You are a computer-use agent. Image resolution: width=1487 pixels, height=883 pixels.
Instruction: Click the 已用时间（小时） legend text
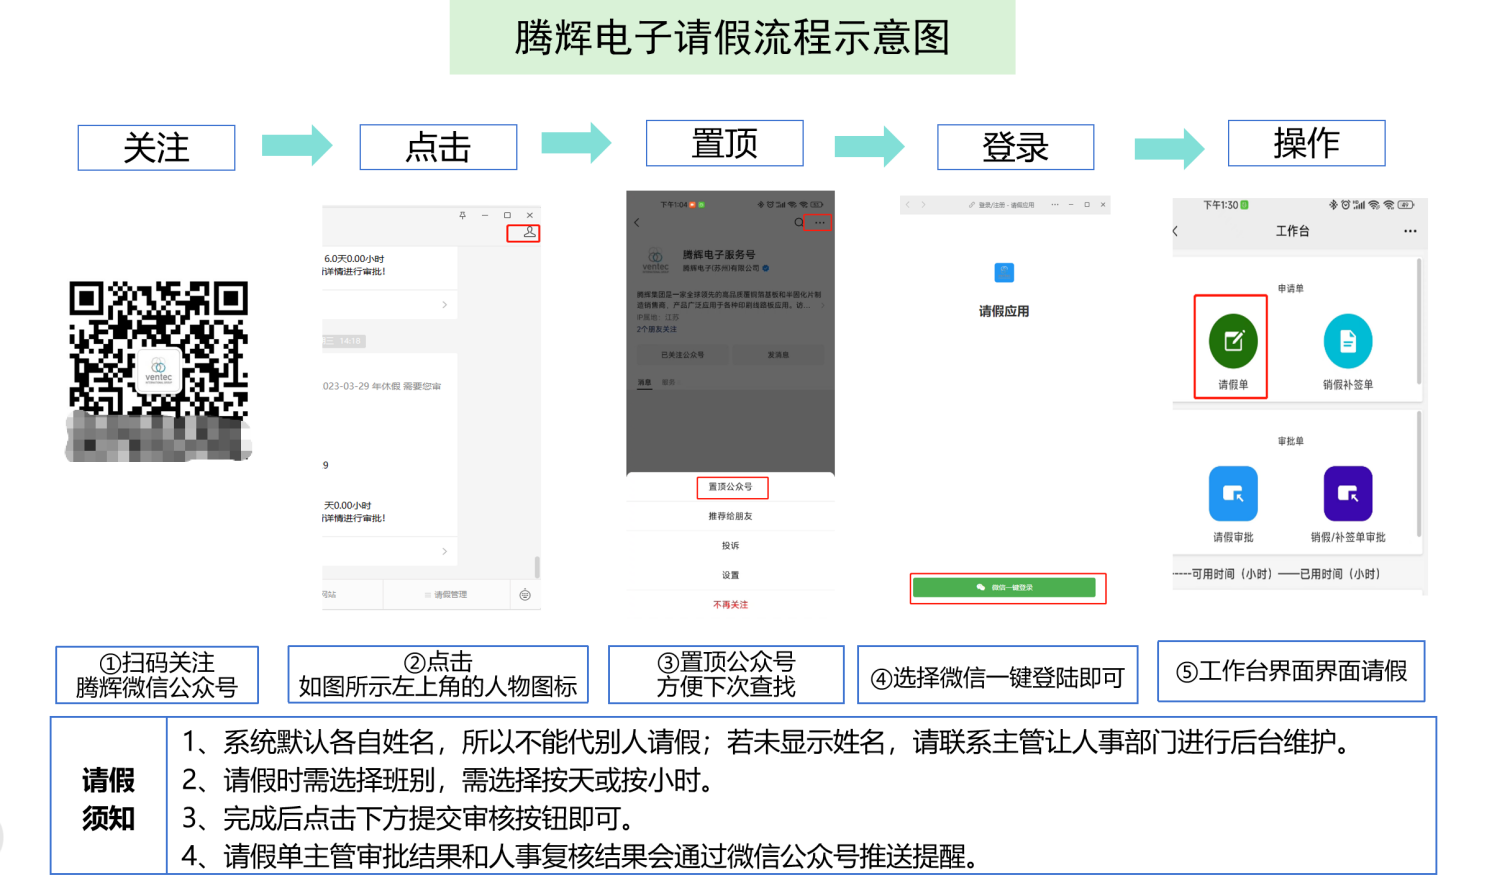tap(1340, 574)
